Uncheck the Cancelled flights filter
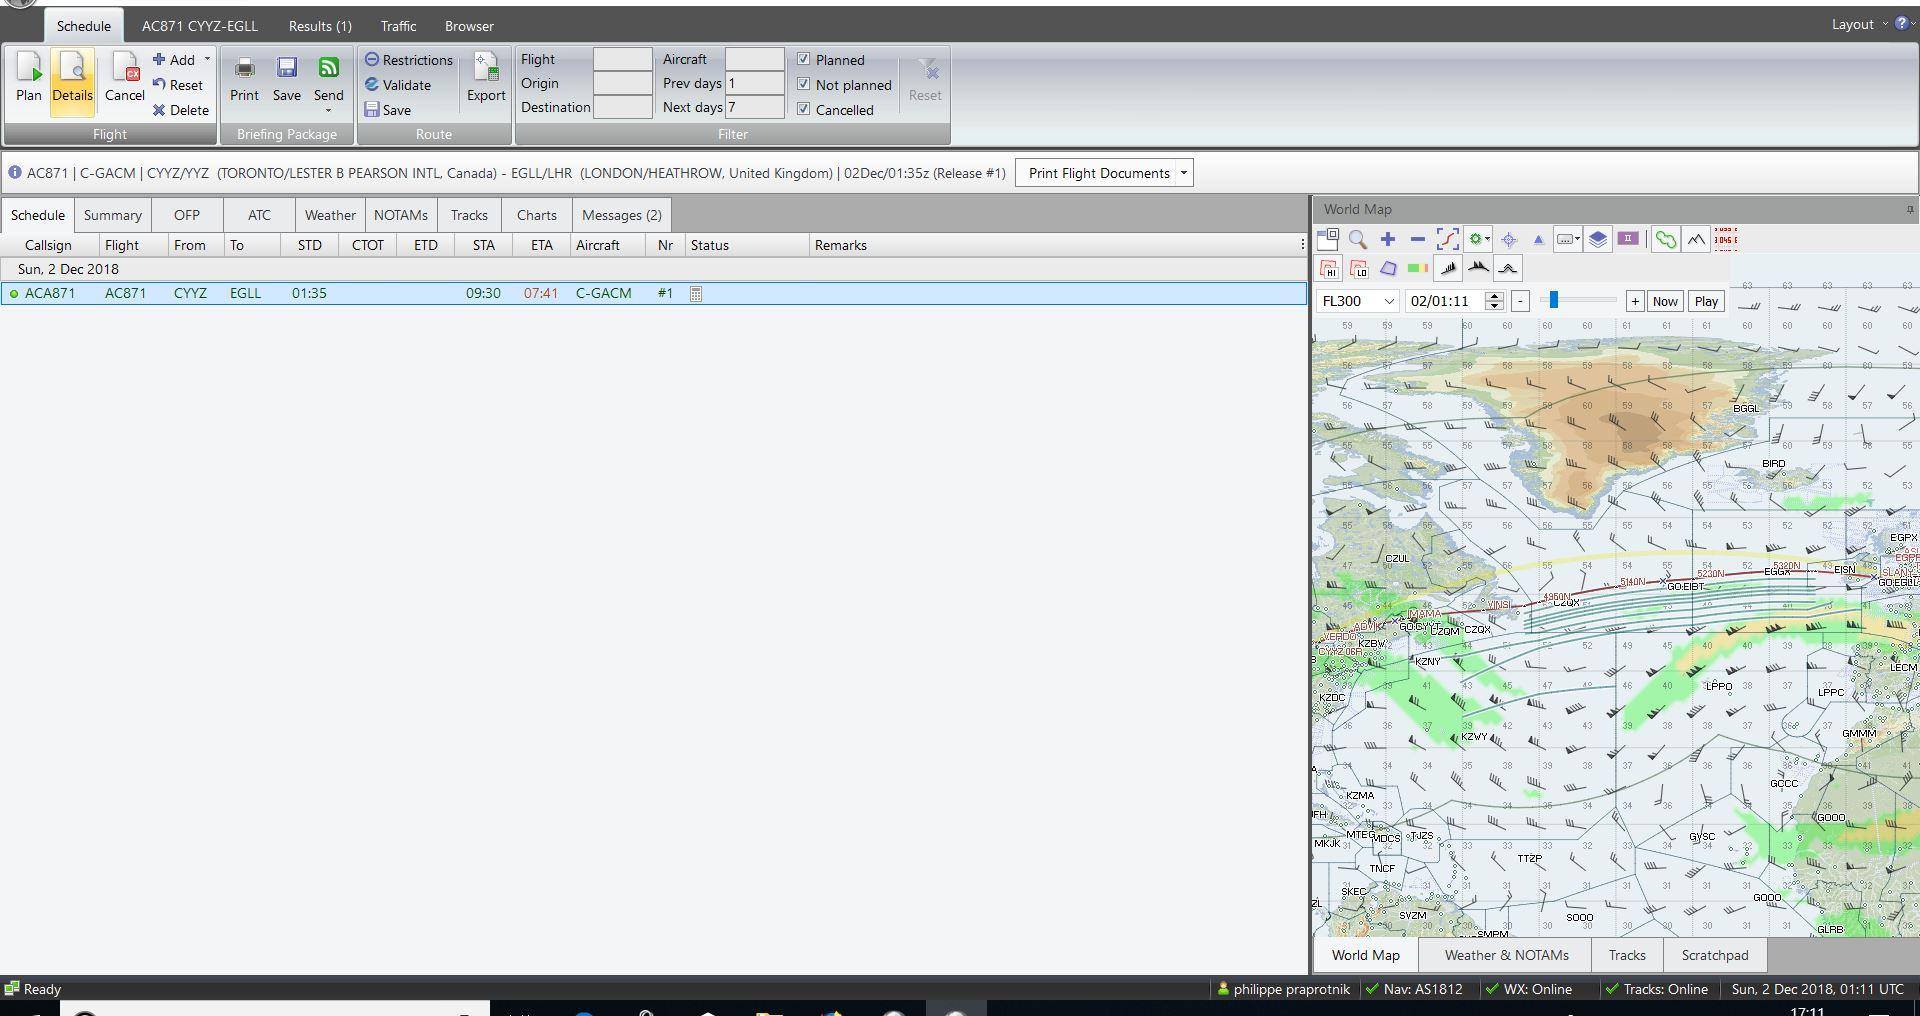This screenshot has height=1016, width=1920. 804,109
